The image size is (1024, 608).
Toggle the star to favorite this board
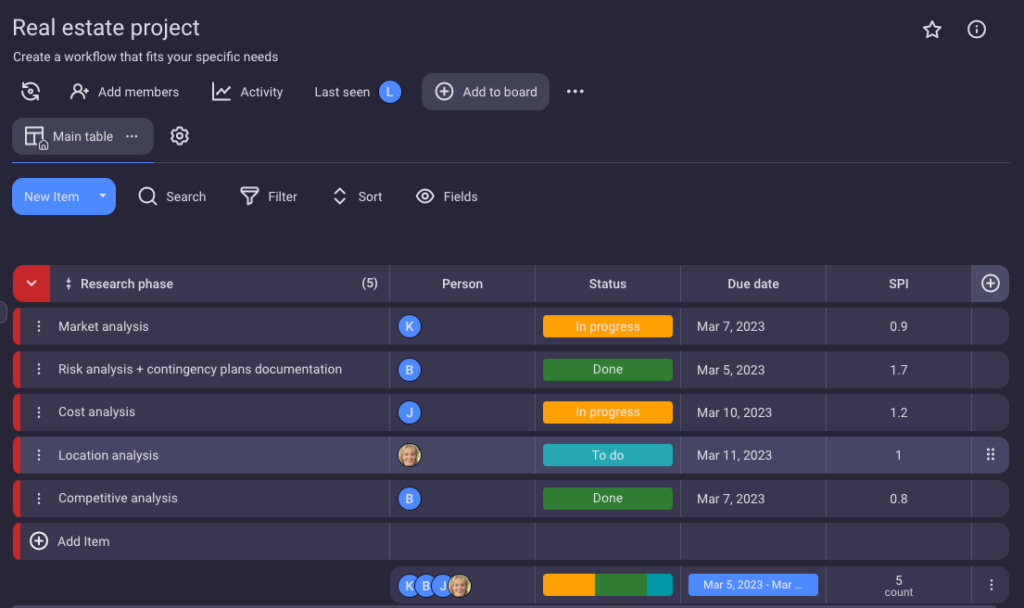click(x=932, y=29)
